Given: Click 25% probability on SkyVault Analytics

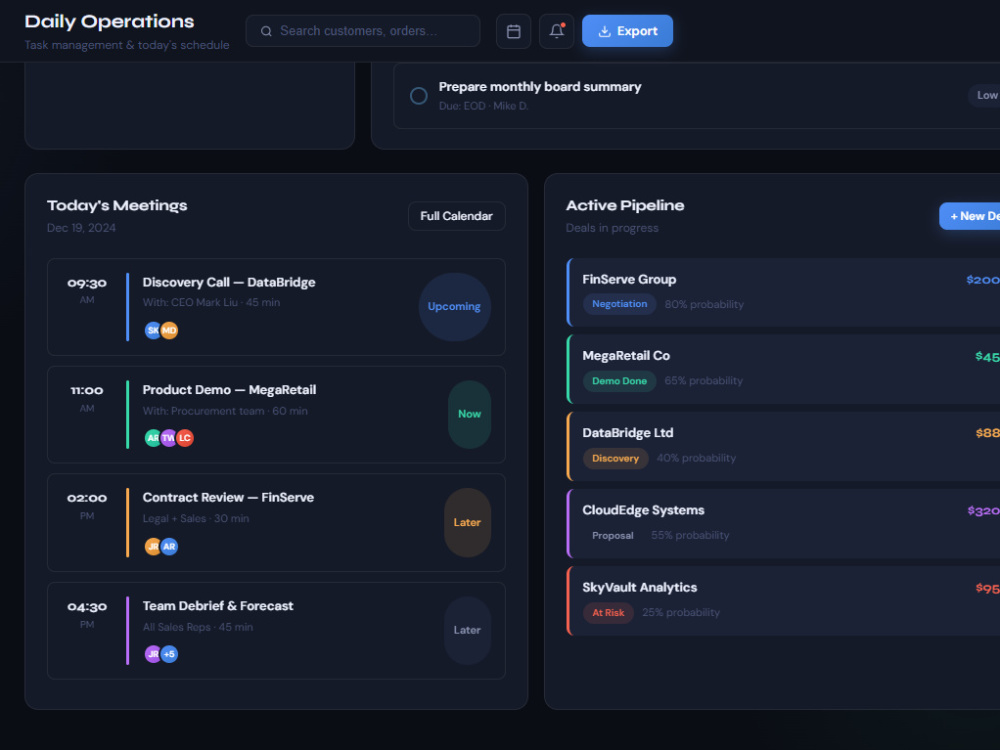Looking at the screenshot, I should click(x=681, y=613).
